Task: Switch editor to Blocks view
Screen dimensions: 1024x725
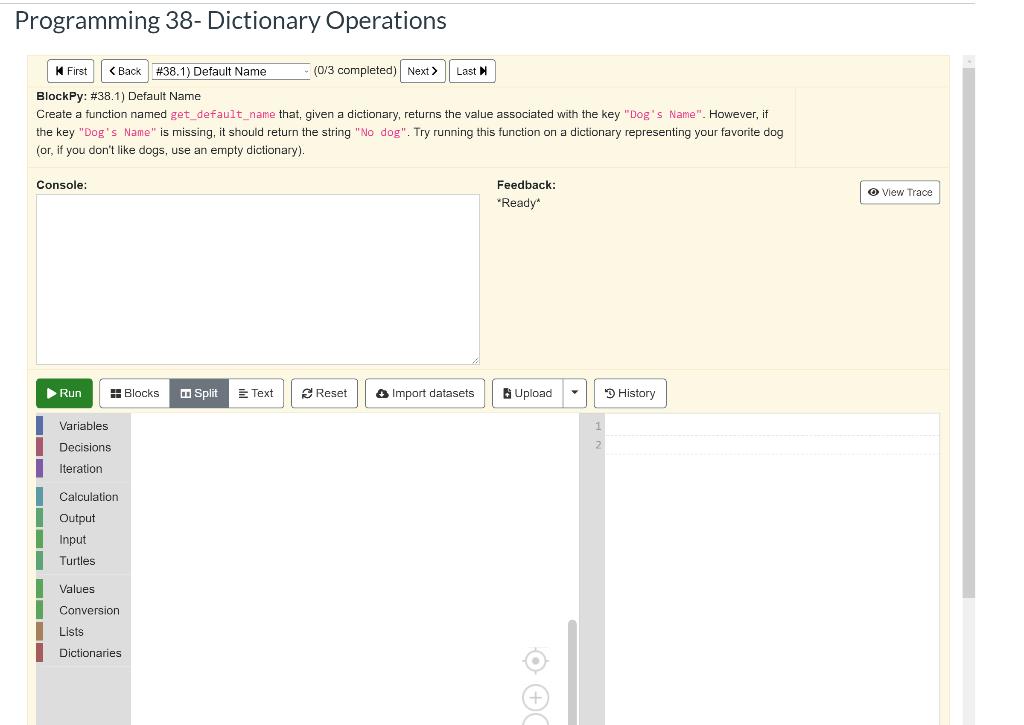Action: point(135,393)
